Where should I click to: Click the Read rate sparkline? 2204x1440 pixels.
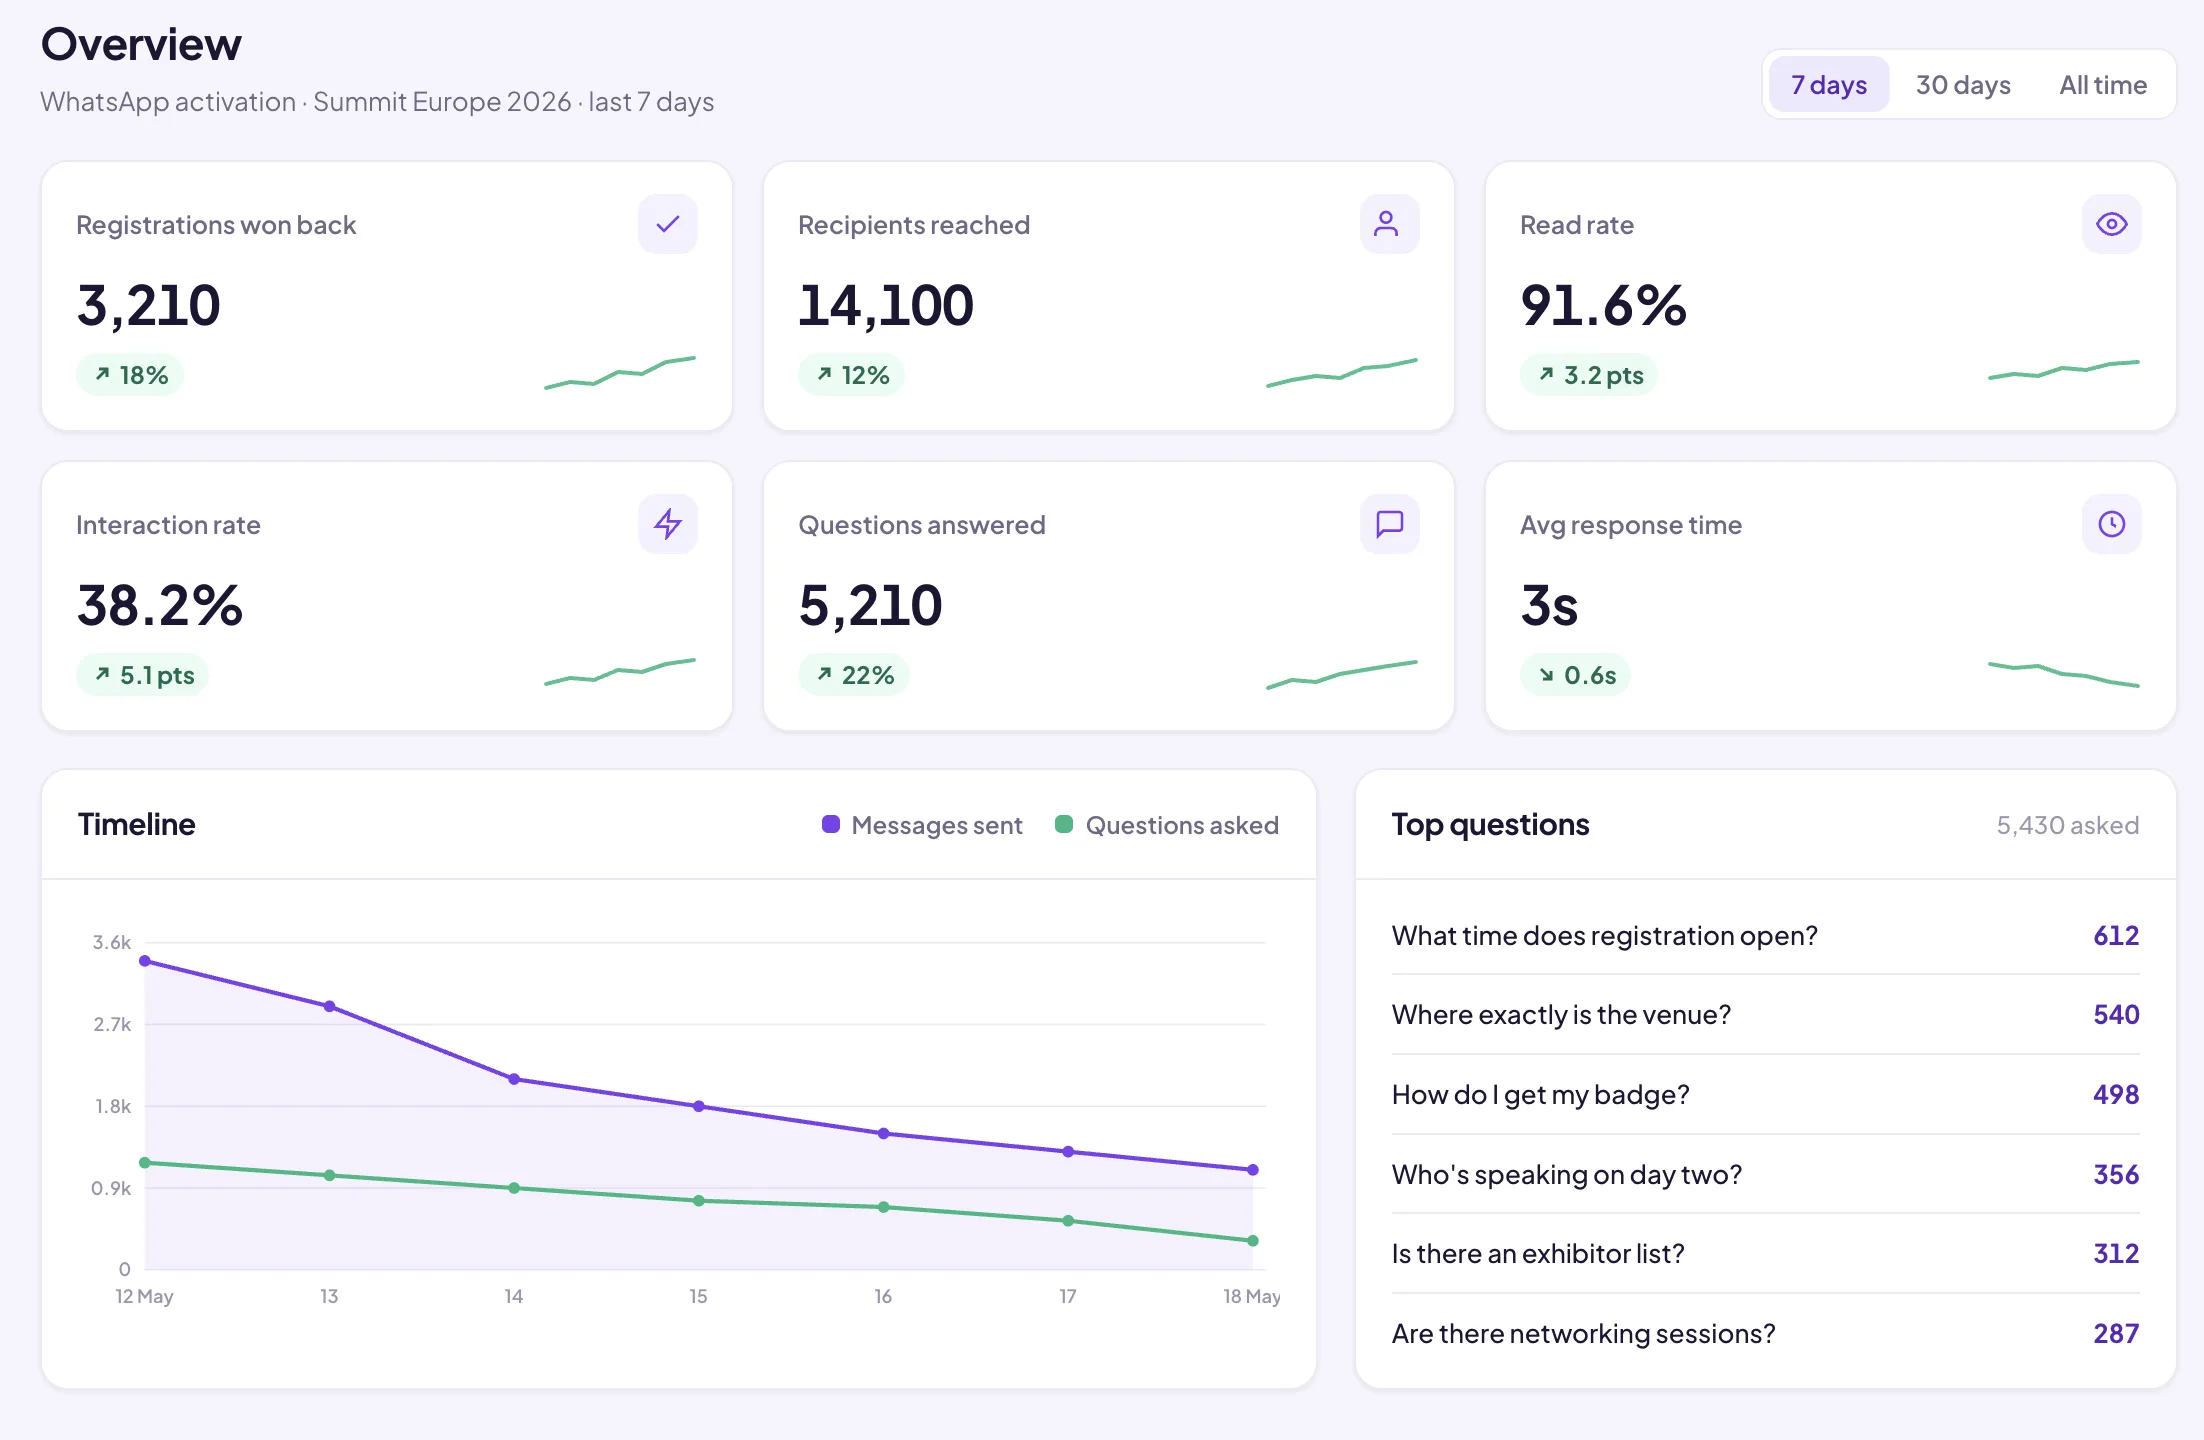tap(2064, 370)
